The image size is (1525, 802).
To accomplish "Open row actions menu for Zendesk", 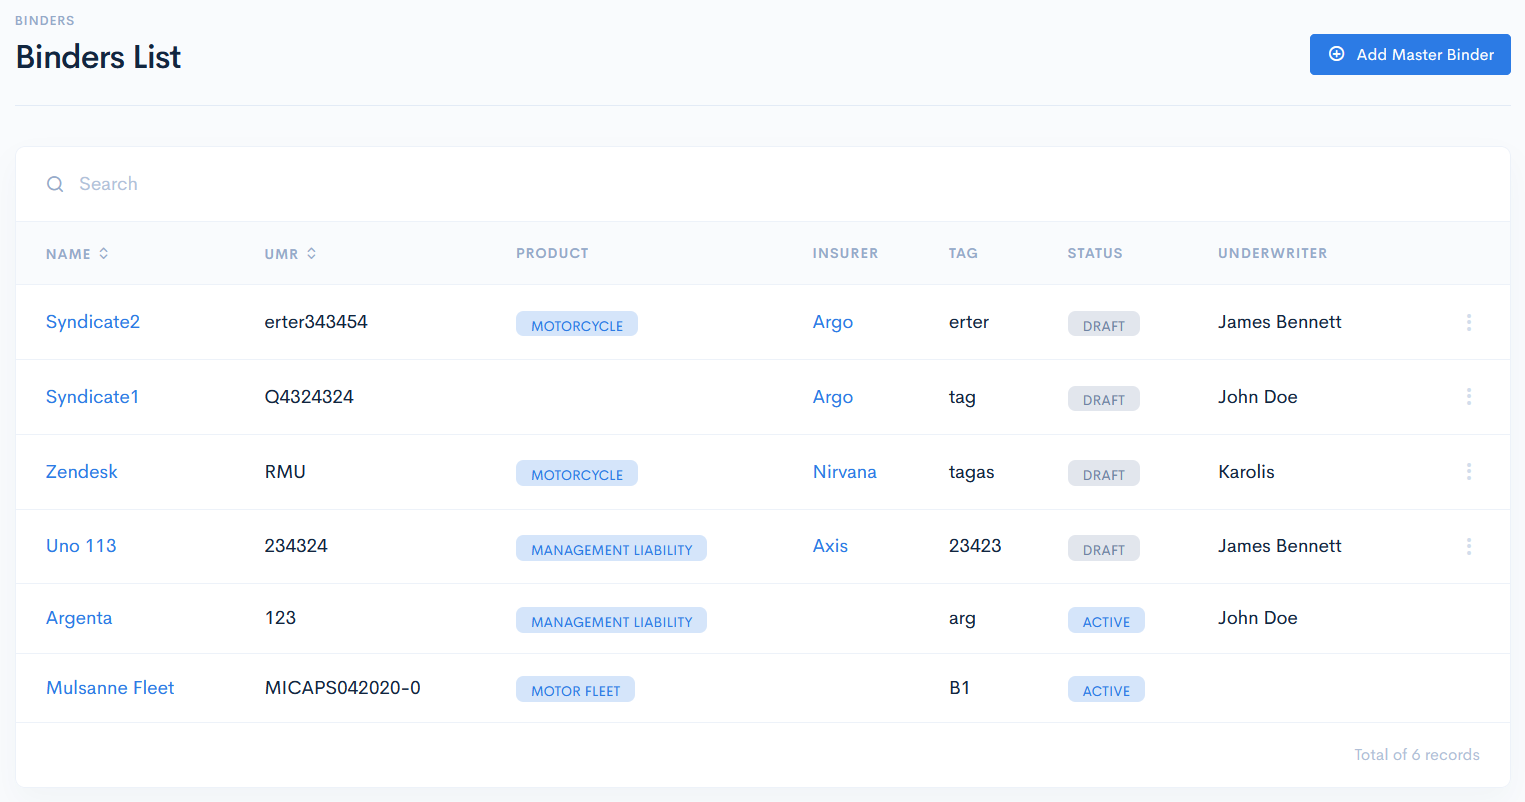I will point(1468,471).
